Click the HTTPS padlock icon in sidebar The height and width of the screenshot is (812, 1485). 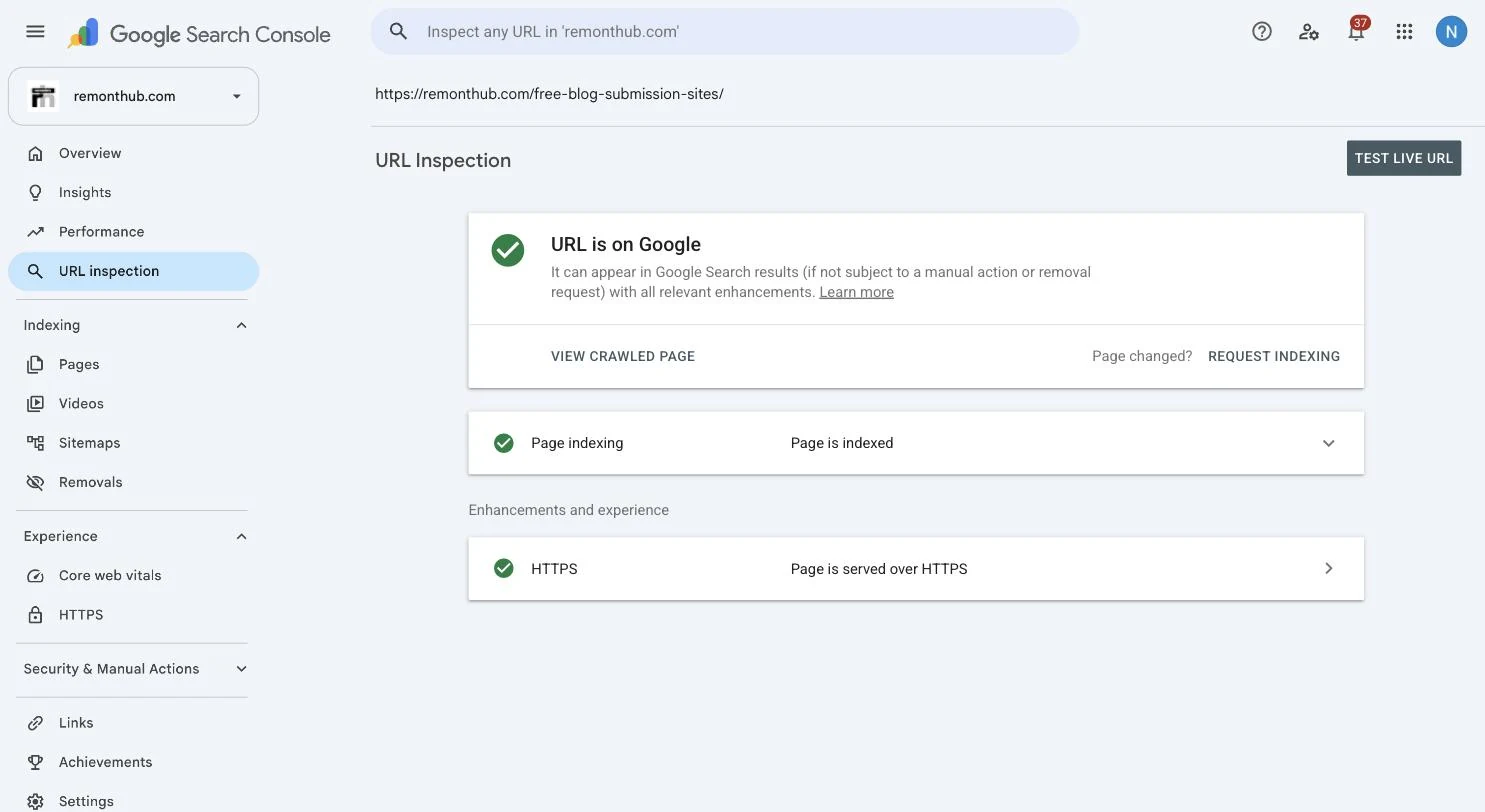pos(36,615)
